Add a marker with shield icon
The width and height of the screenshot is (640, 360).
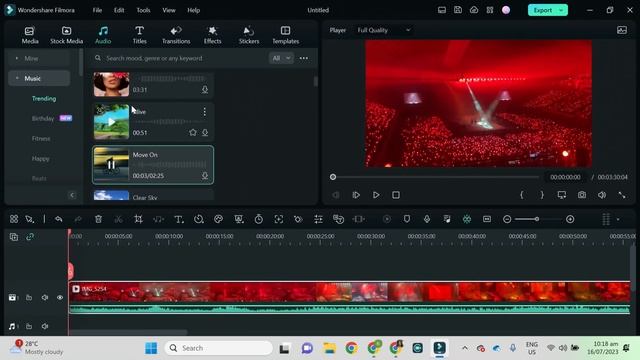coord(407,219)
